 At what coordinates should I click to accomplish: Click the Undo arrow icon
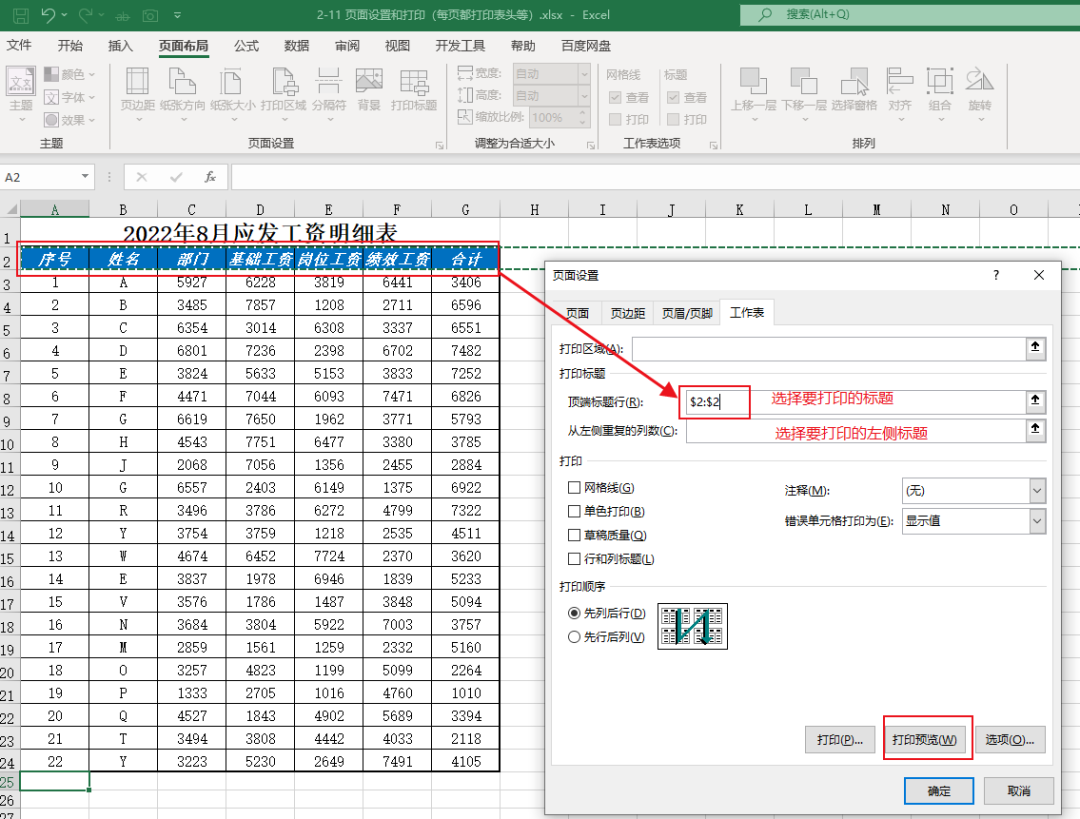point(48,14)
